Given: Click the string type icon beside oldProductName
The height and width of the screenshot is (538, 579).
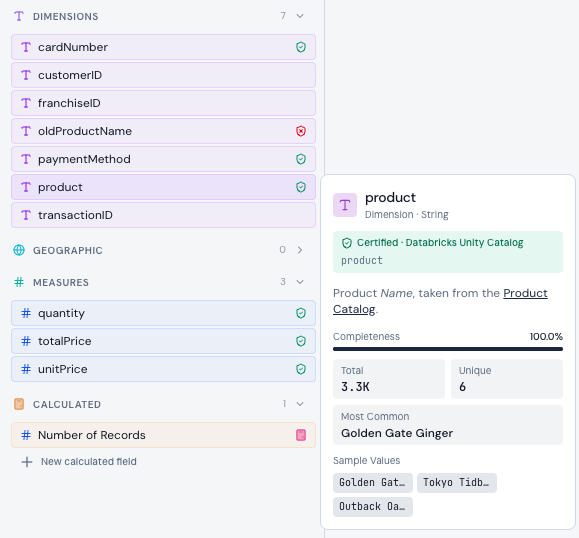Looking at the screenshot, I should point(26,131).
